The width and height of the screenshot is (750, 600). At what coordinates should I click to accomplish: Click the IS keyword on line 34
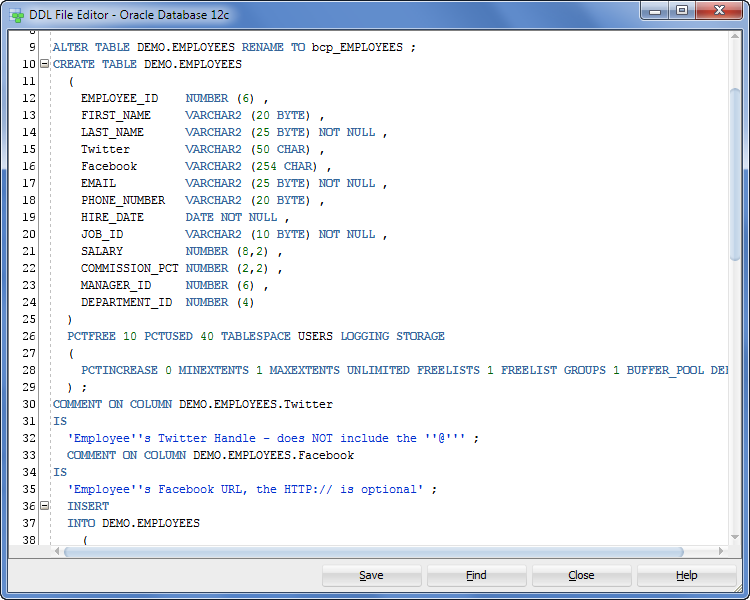pyautogui.click(x=60, y=472)
